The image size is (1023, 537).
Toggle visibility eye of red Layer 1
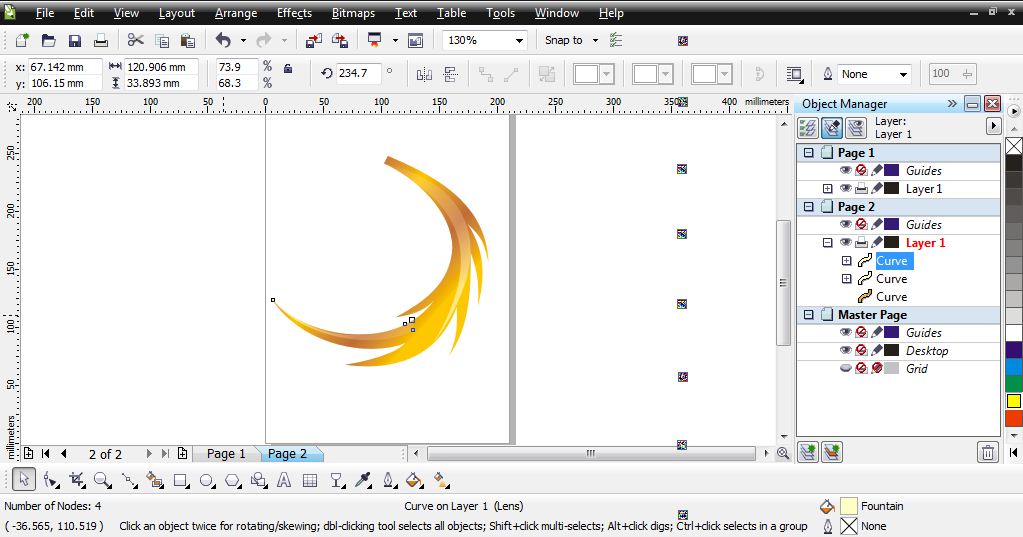point(846,243)
